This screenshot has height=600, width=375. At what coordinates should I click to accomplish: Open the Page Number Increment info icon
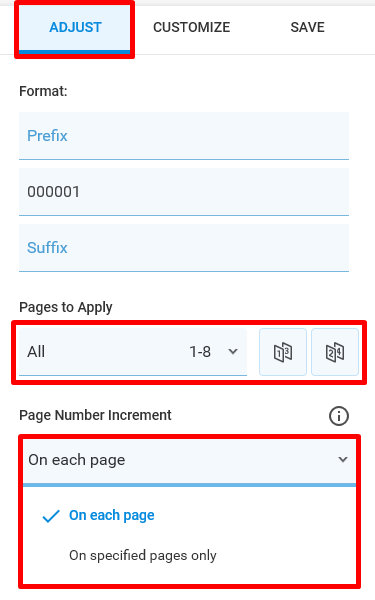pyautogui.click(x=339, y=416)
